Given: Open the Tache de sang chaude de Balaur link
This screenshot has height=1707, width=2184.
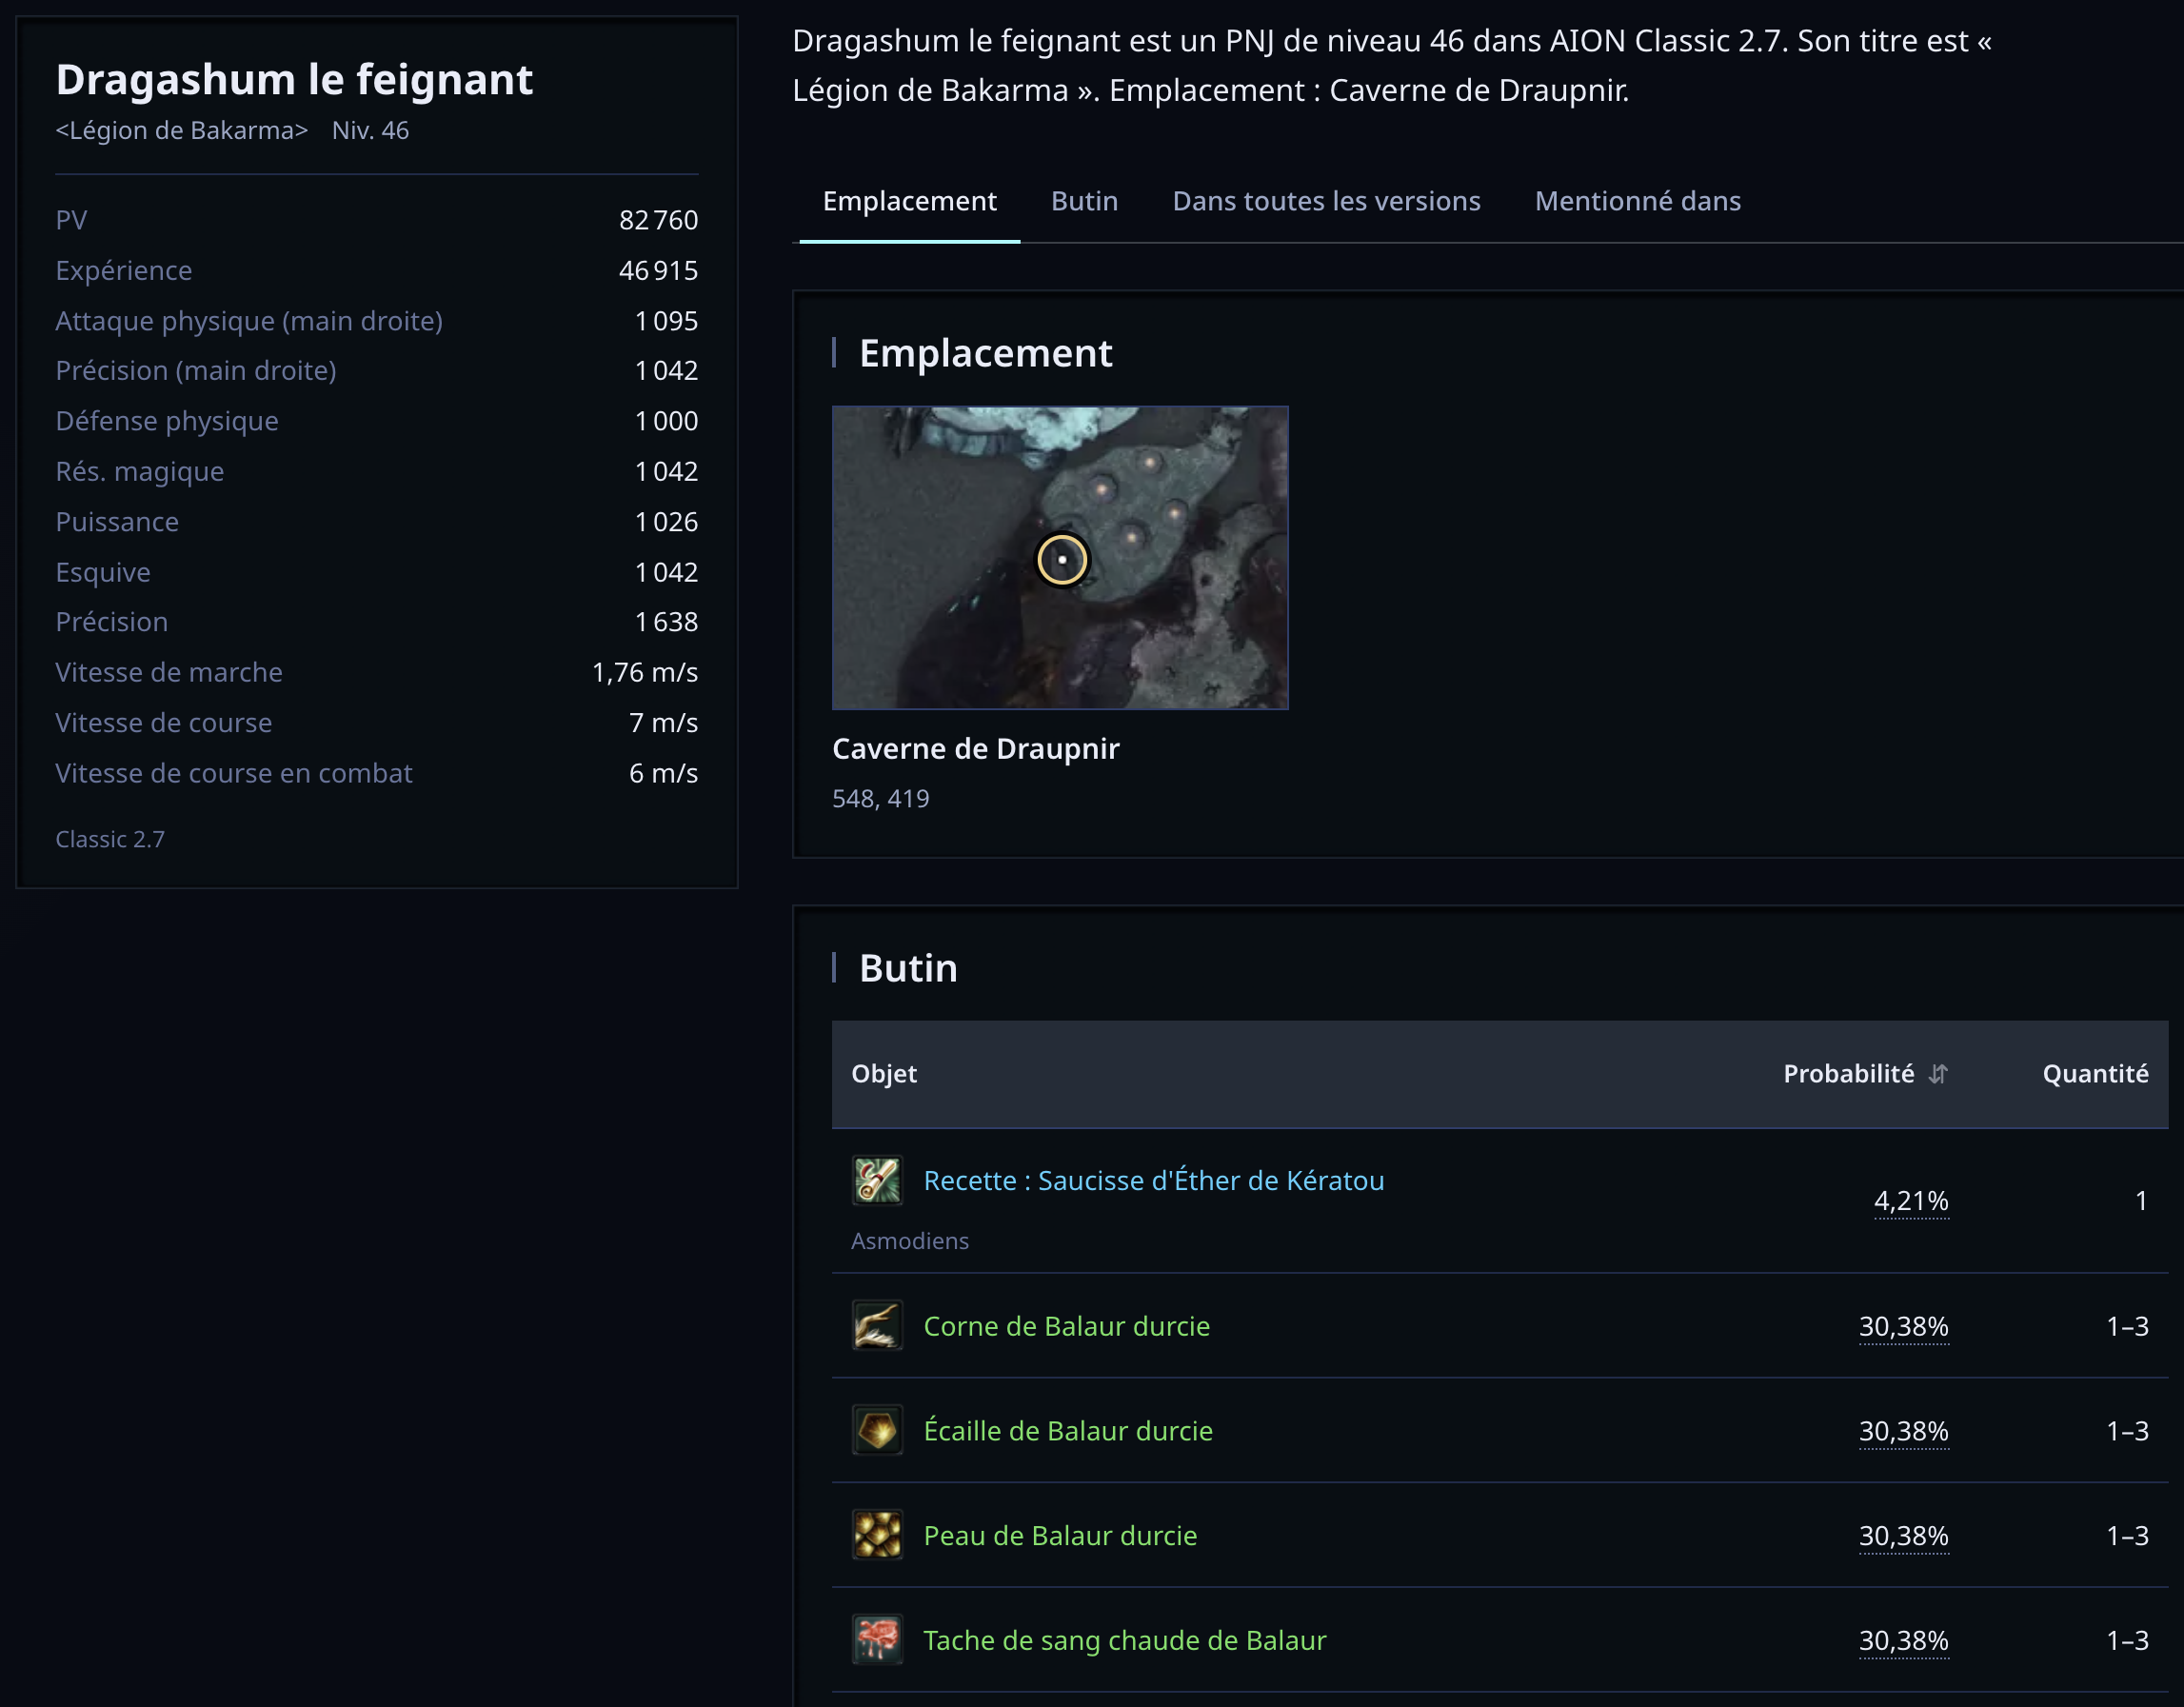Looking at the screenshot, I should click(x=1125, y=1640).
